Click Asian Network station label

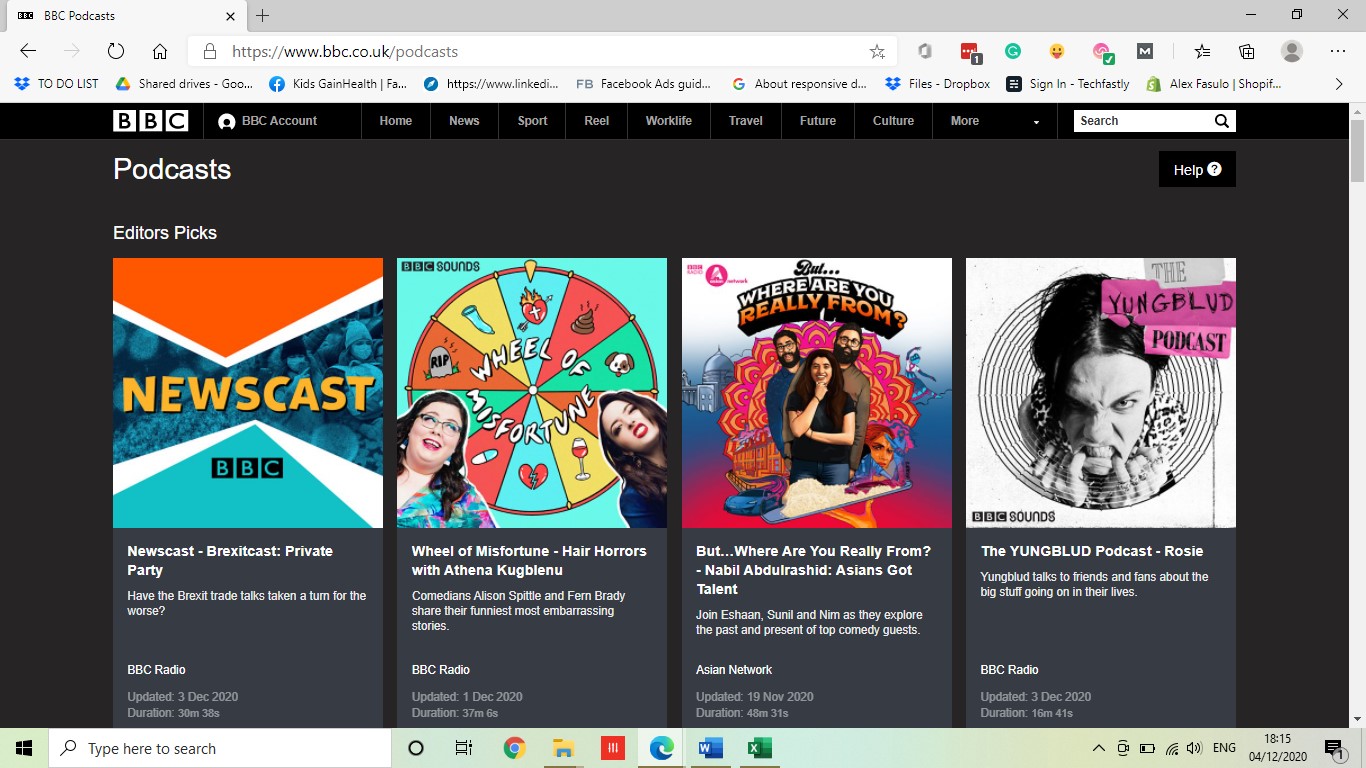734,670
